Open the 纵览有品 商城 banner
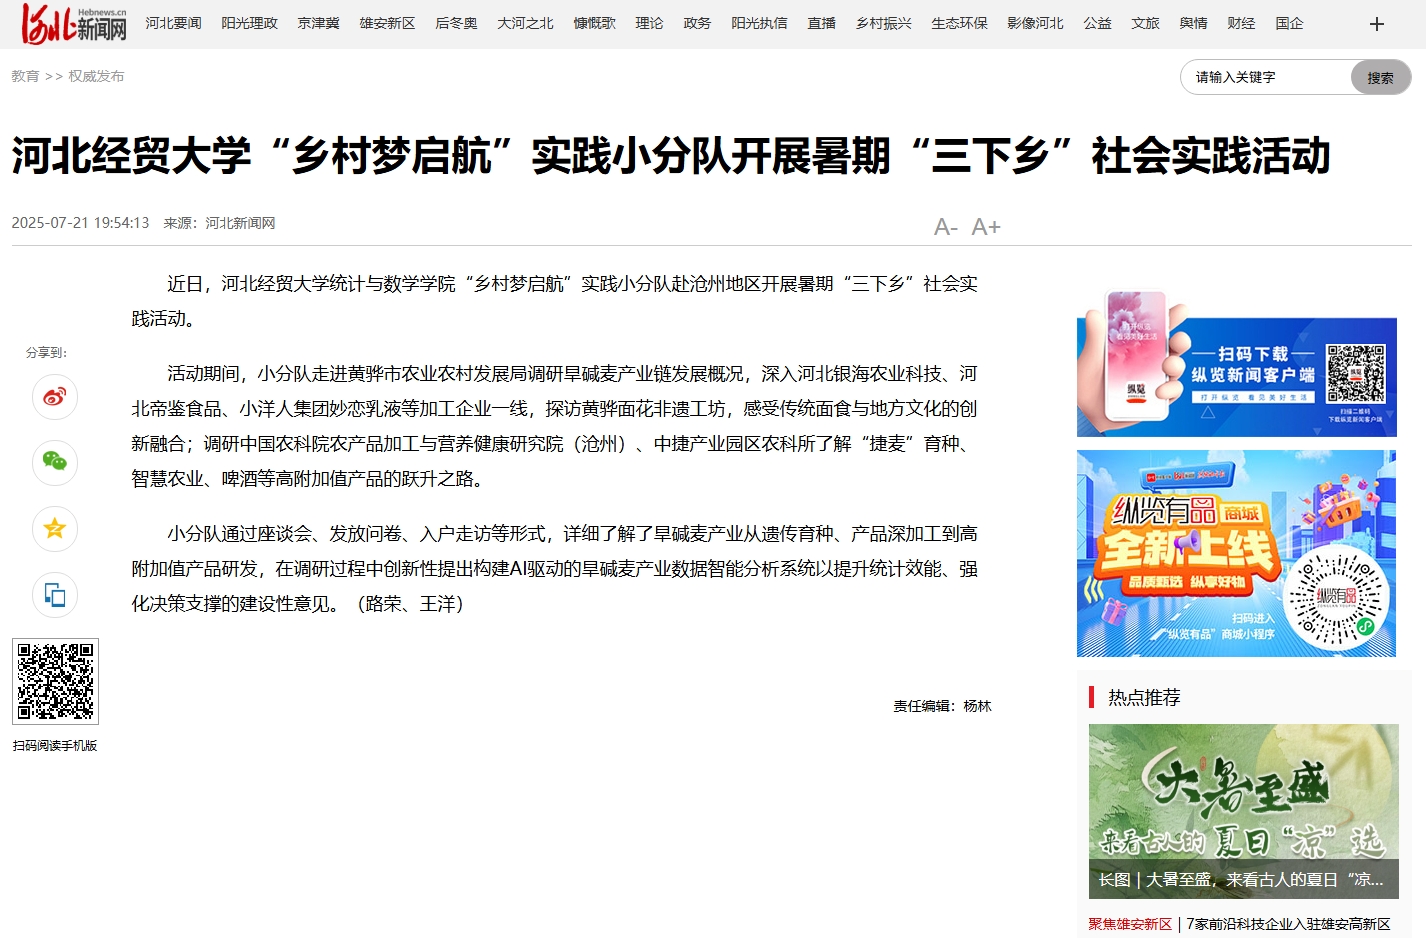The width and height of the screenshot is (1426, 938). 1236,553
